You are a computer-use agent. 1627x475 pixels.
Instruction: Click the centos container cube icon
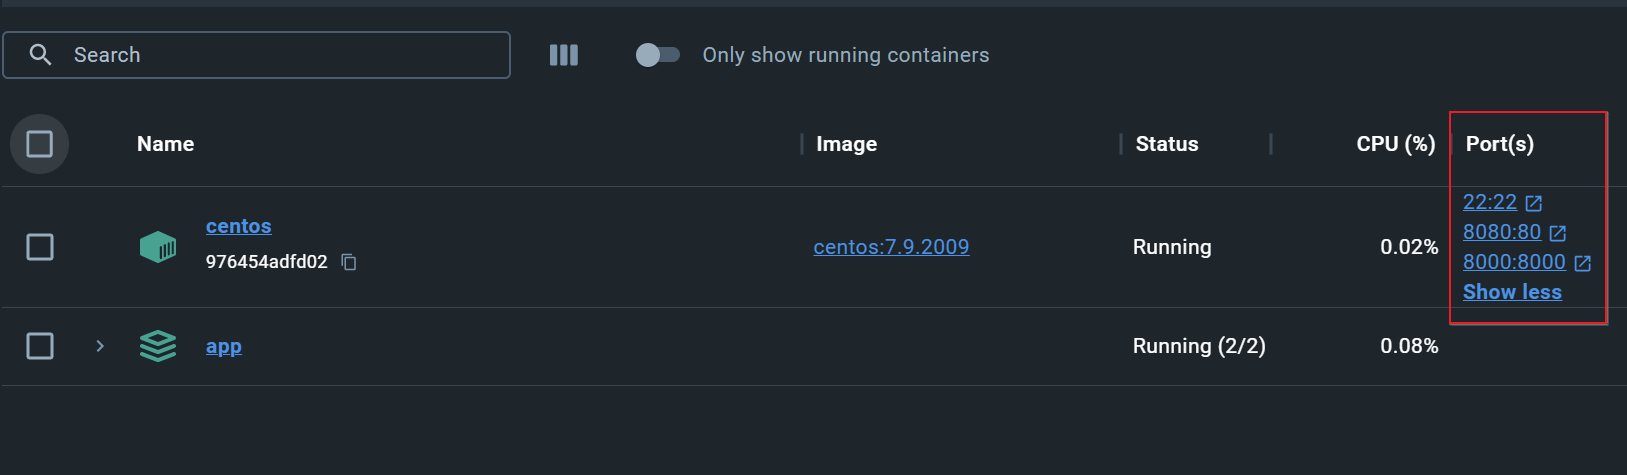(x=158, y=247)
